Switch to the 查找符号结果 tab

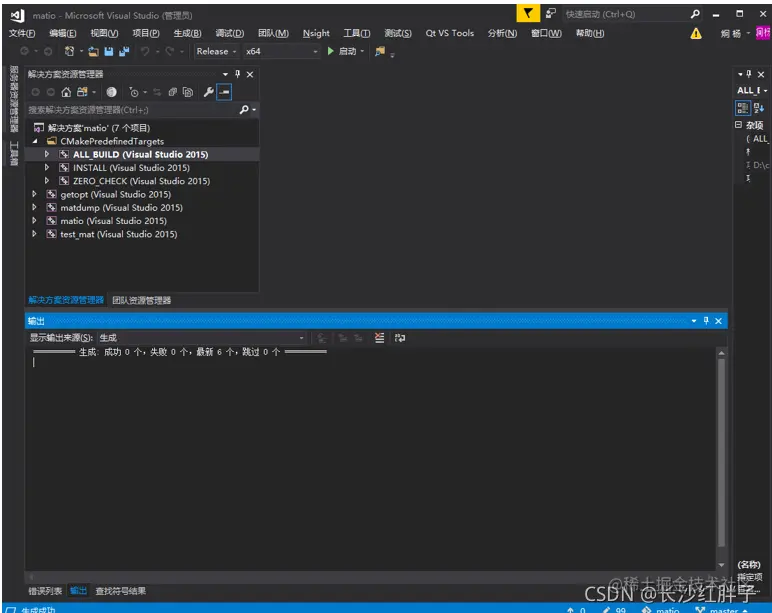point(121,591)
